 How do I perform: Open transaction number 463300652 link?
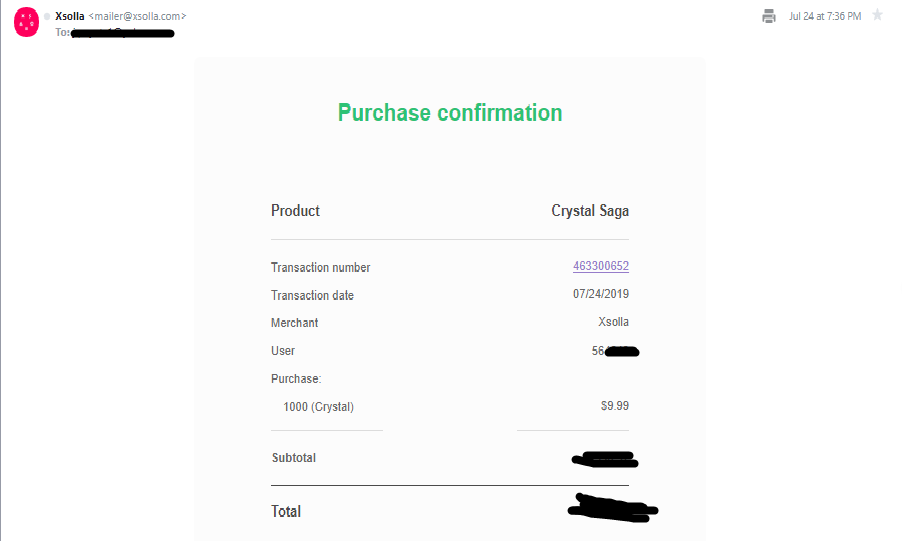(x=600, y=266)
